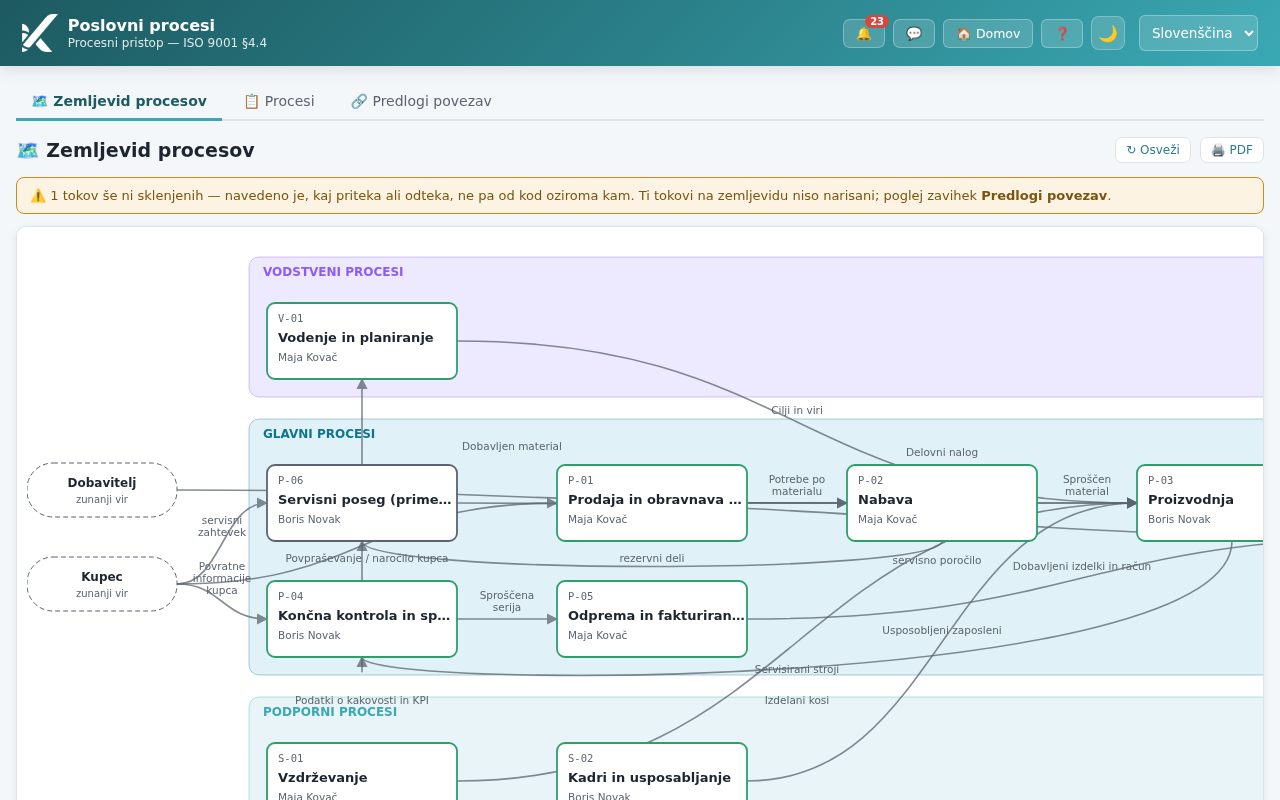Go to Domov home page
Image resolution: width=1280 pixels, height=800 pixels.
[x=988, y=33]
